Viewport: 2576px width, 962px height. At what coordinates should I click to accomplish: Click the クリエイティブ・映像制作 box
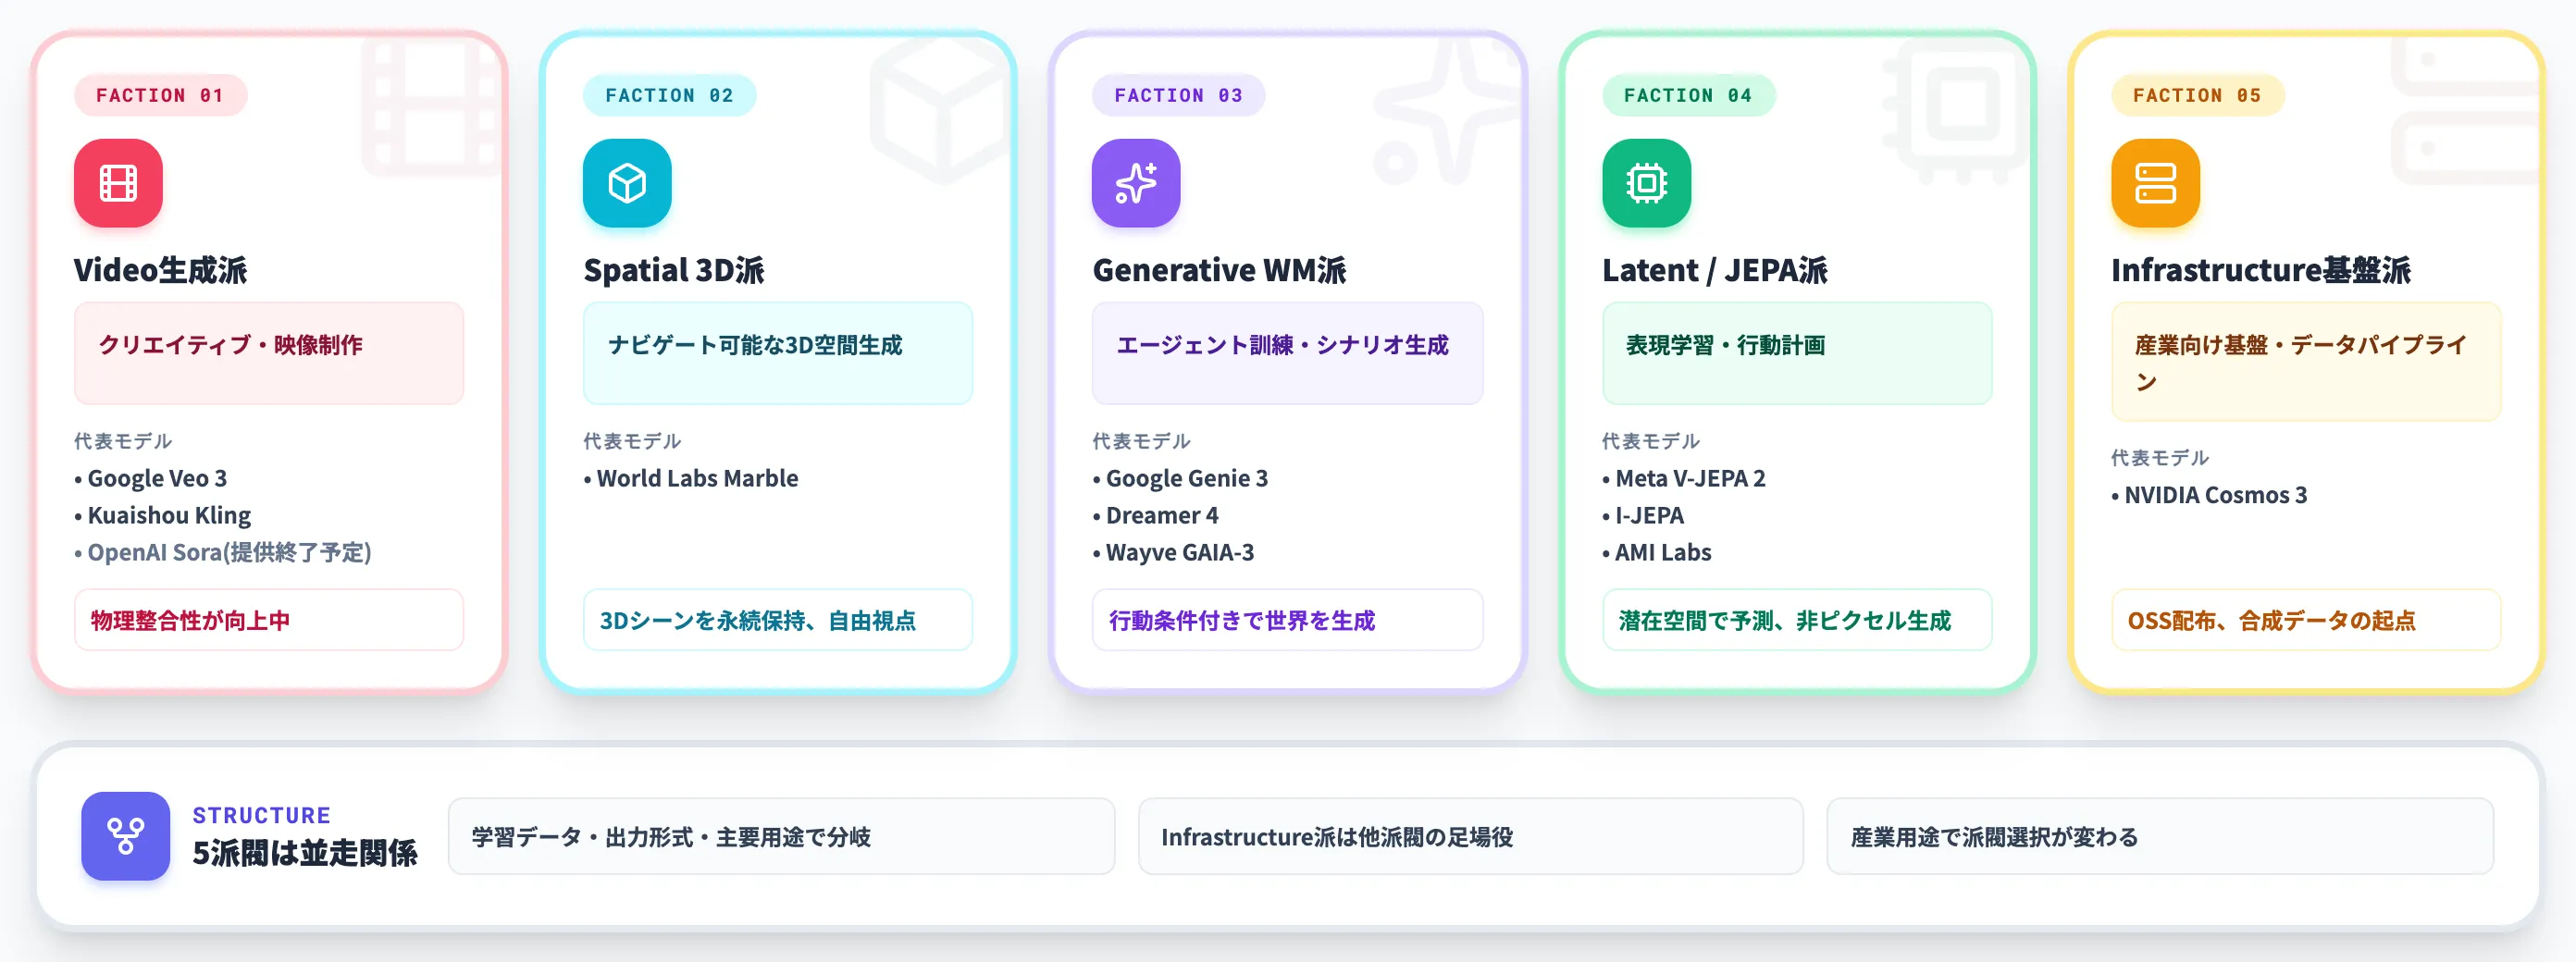tap(269, 353)
